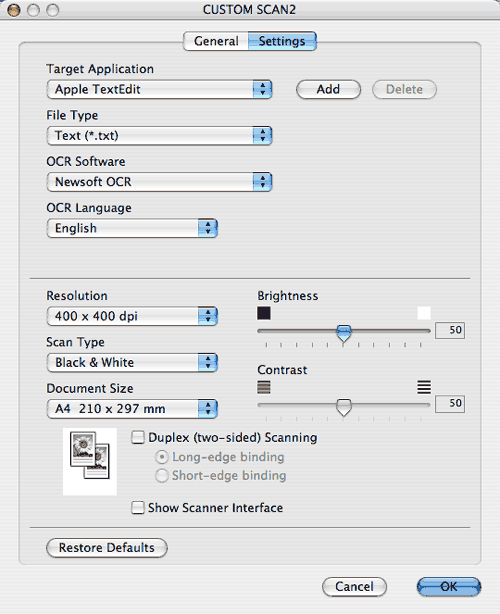This screenshot has width=500, height=614.
Task: Switch to the General tab
Action: pyautogui.click(x=216, y=41)
